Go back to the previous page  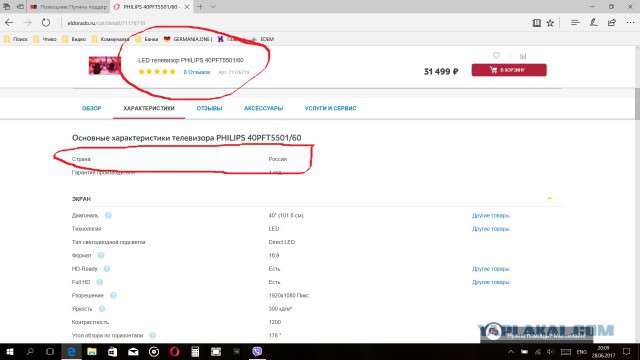(x=9, y=23)
